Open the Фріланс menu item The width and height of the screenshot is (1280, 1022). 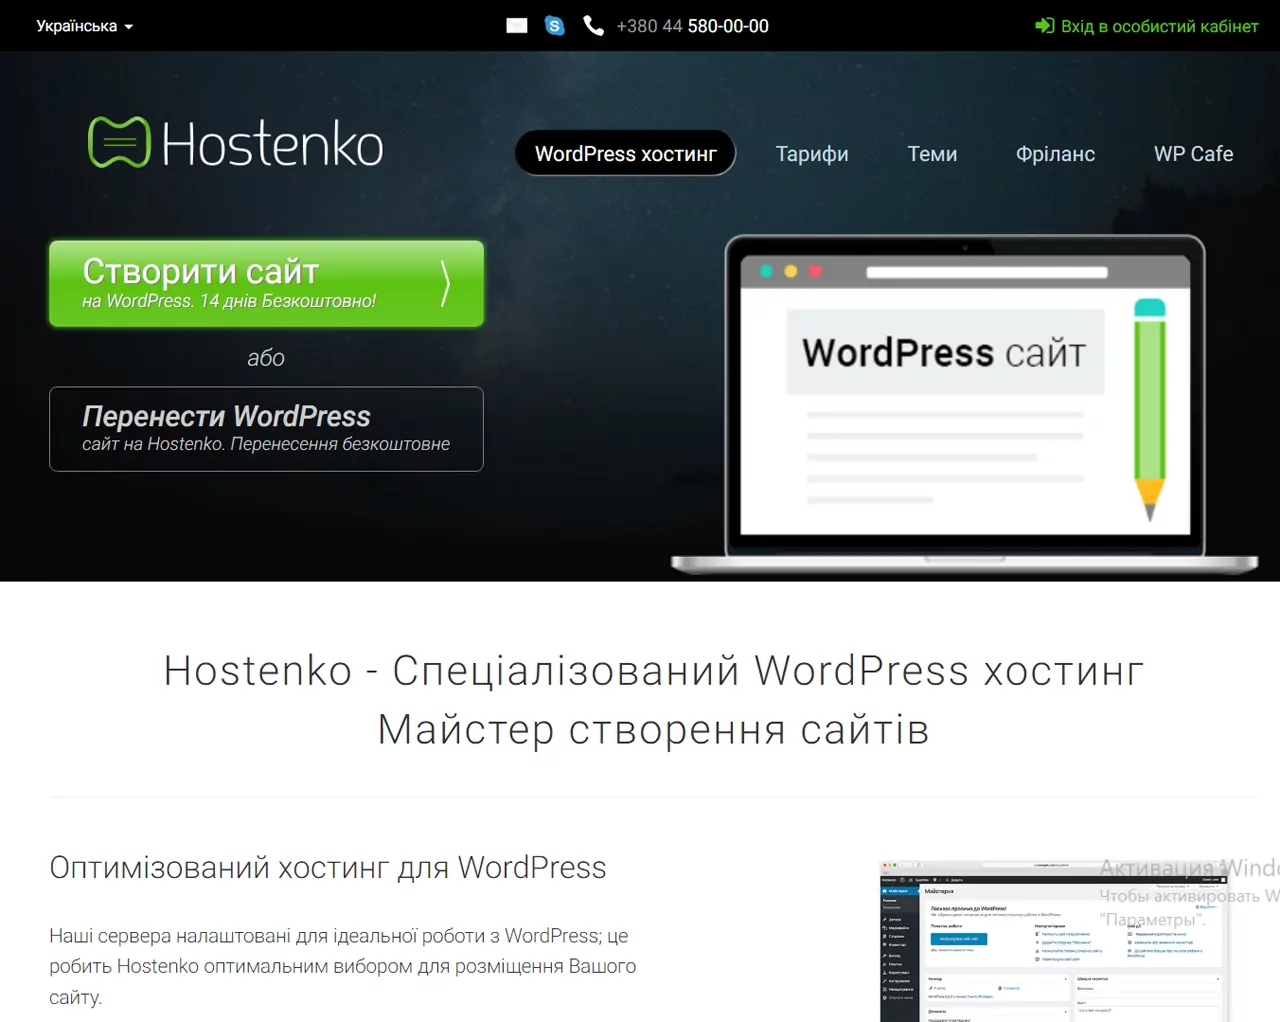tap(1055, 154)
